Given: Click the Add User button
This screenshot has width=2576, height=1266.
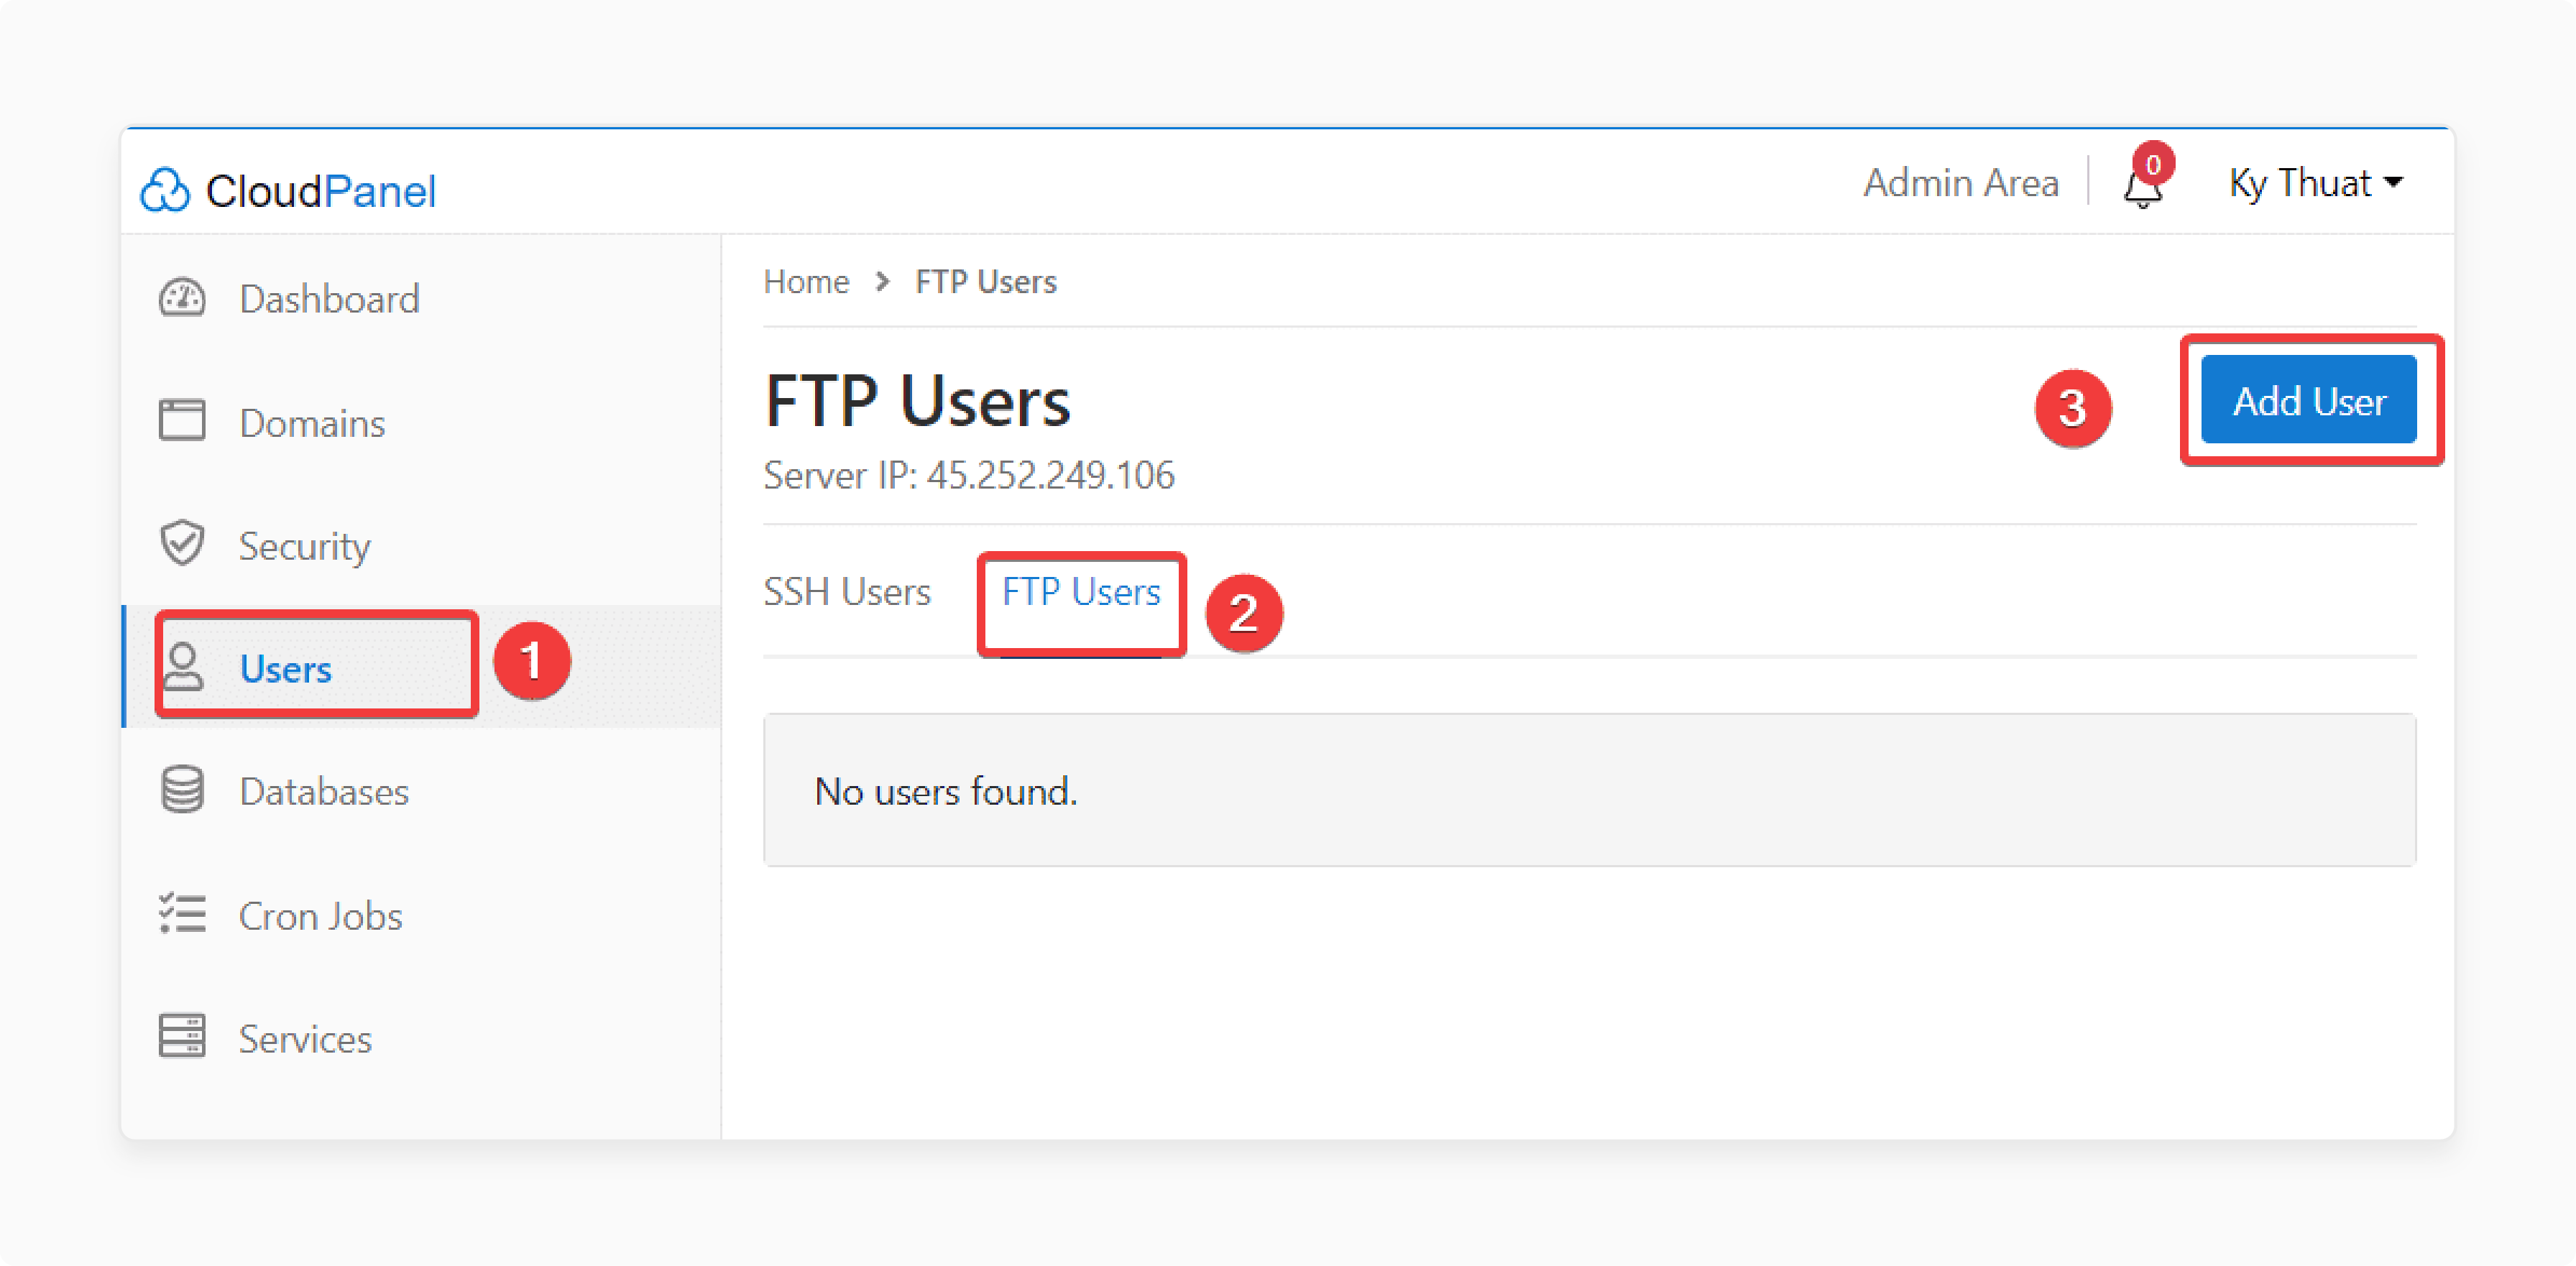Looking at the screenshot, I should click(x=2309, y=400).
